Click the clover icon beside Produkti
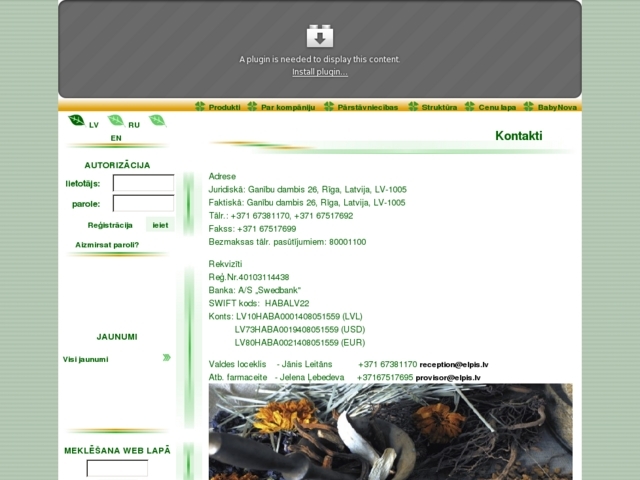This screenshot has width=640, height=480. (x=200, y=106)
